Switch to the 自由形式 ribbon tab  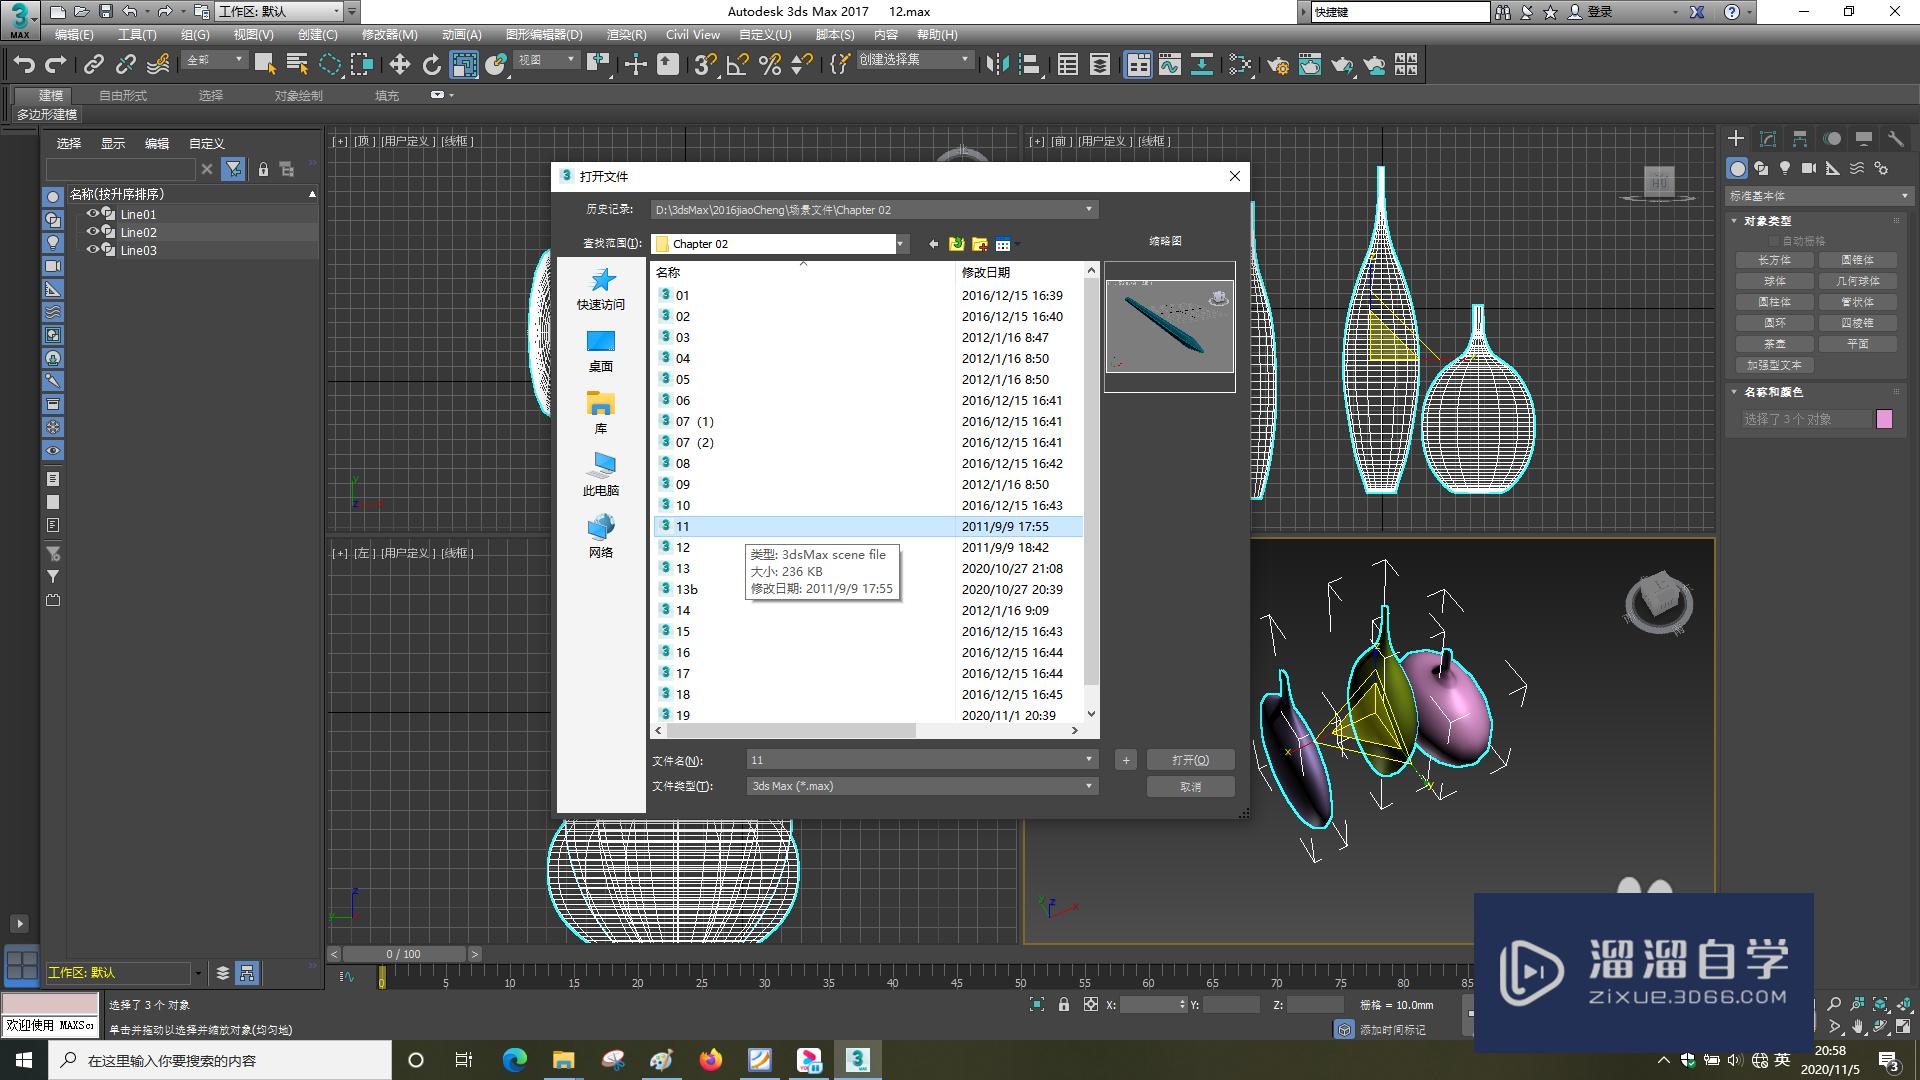123,96
